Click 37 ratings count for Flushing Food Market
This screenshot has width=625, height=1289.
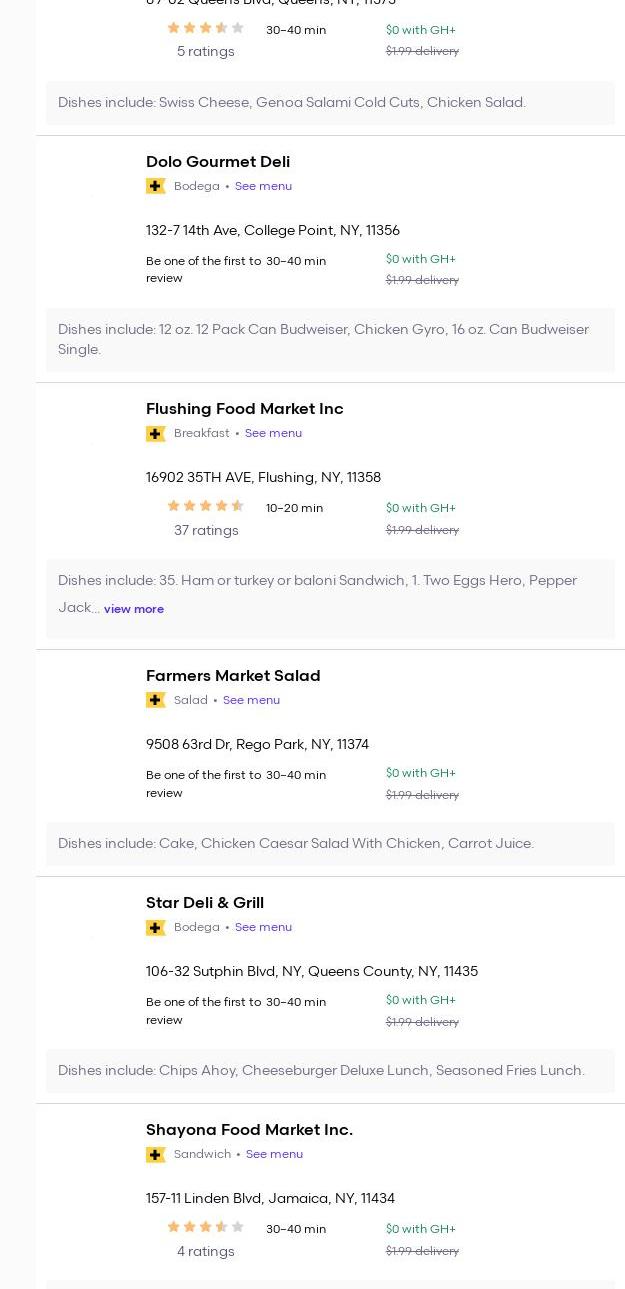tap(206, 531)
